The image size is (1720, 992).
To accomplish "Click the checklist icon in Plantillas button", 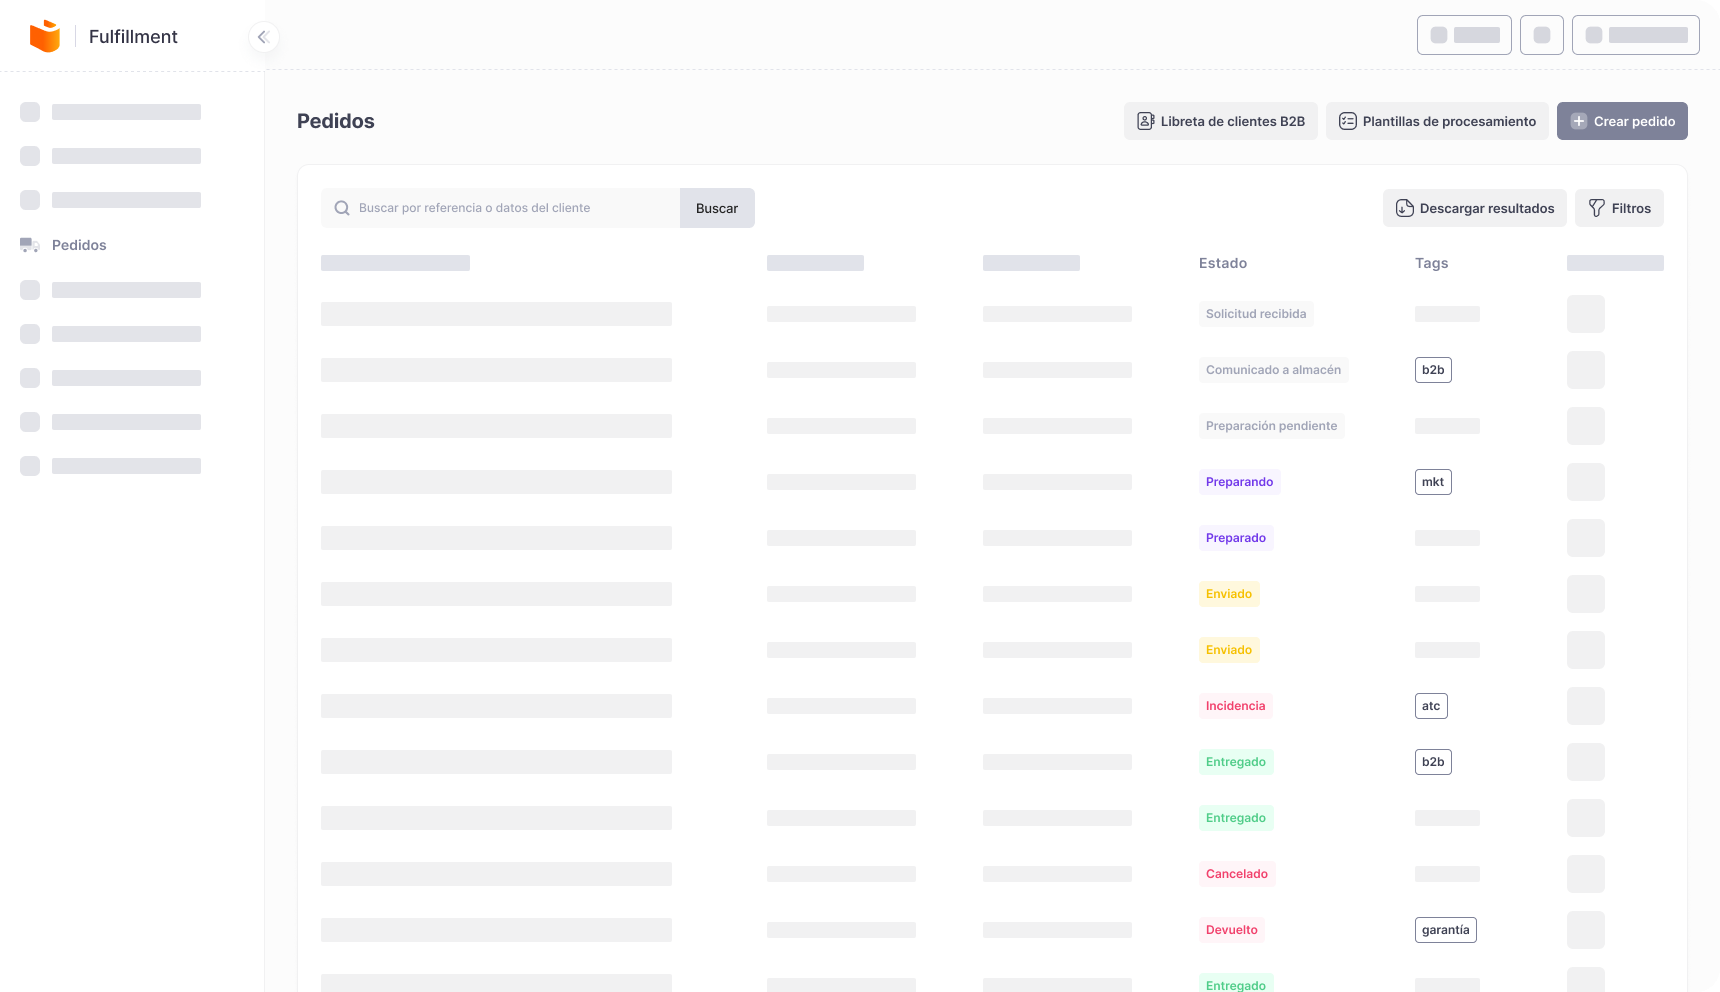I will click(x=1348, y=121).
